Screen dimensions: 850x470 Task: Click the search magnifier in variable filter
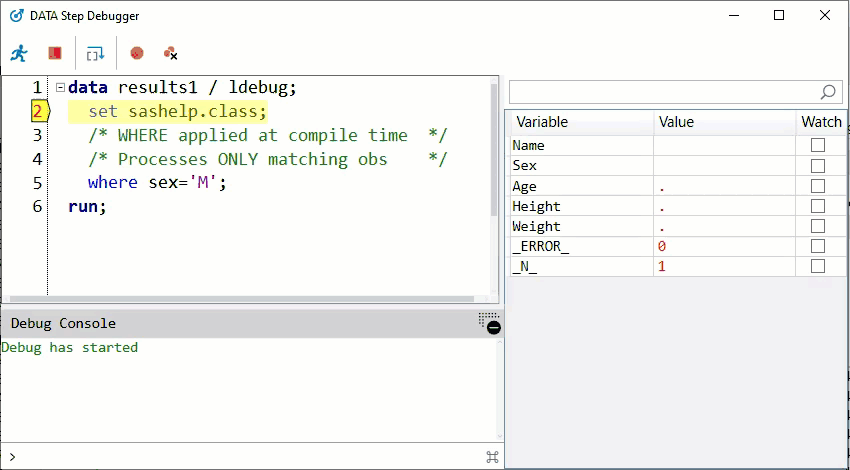(x=828, y=92)
